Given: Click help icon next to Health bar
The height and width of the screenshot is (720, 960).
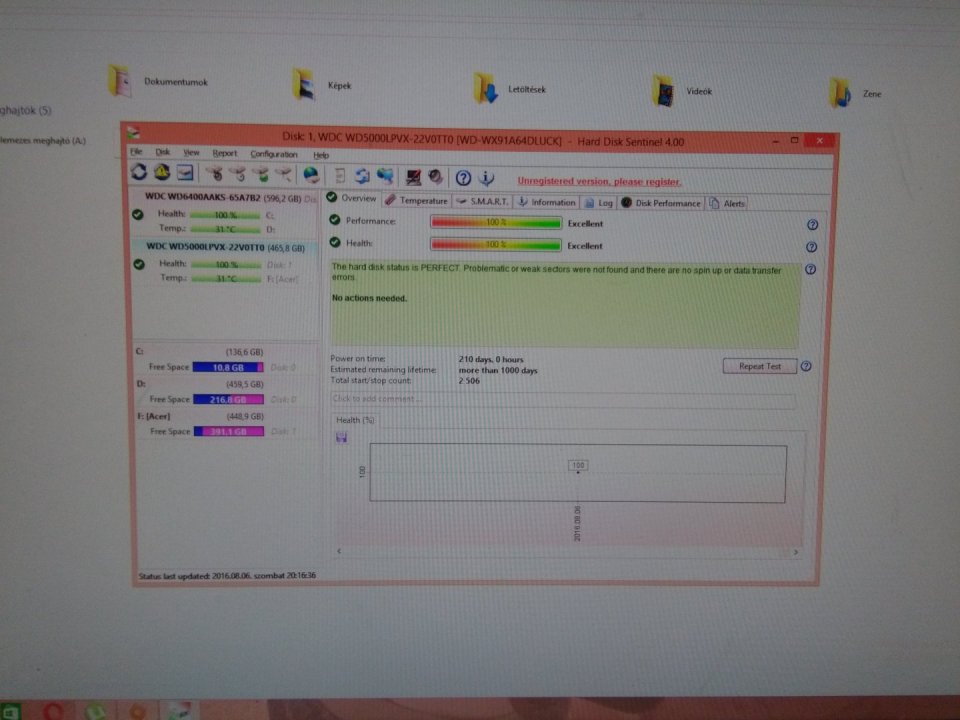Looking at the screenshot, I should point(811,247).
